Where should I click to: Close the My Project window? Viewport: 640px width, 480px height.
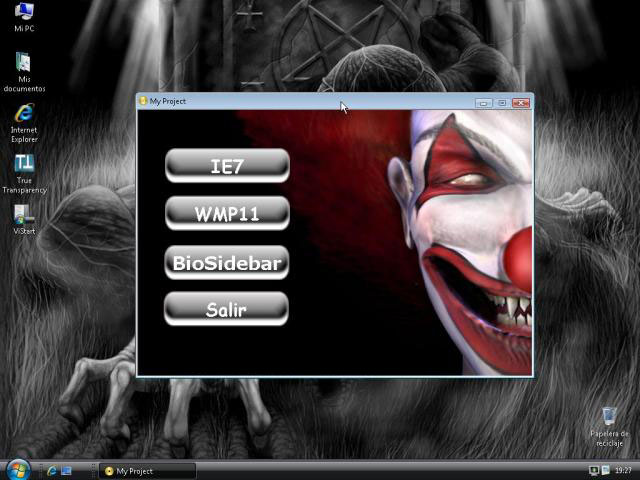coord(521,103)
